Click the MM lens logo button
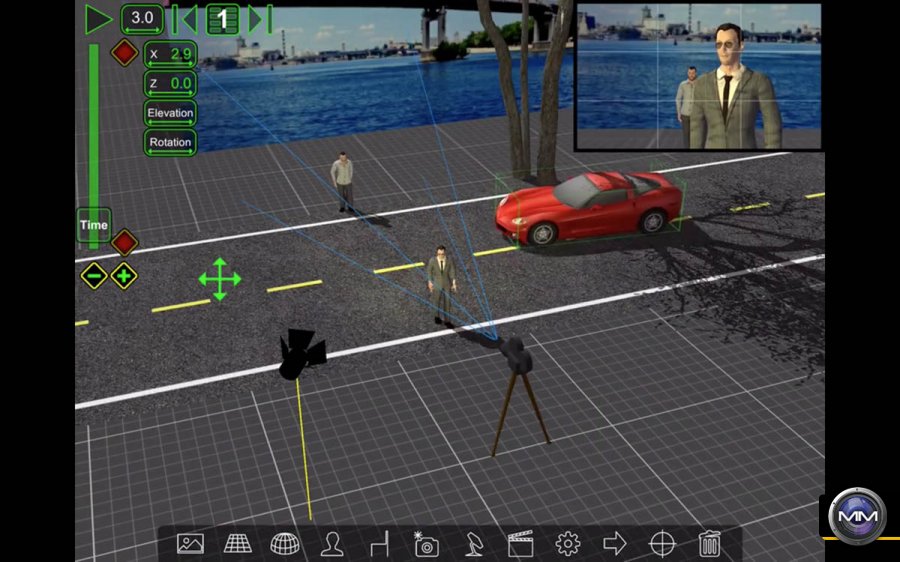The height and width of the screenshot is (562, 900). click(857, 516)
